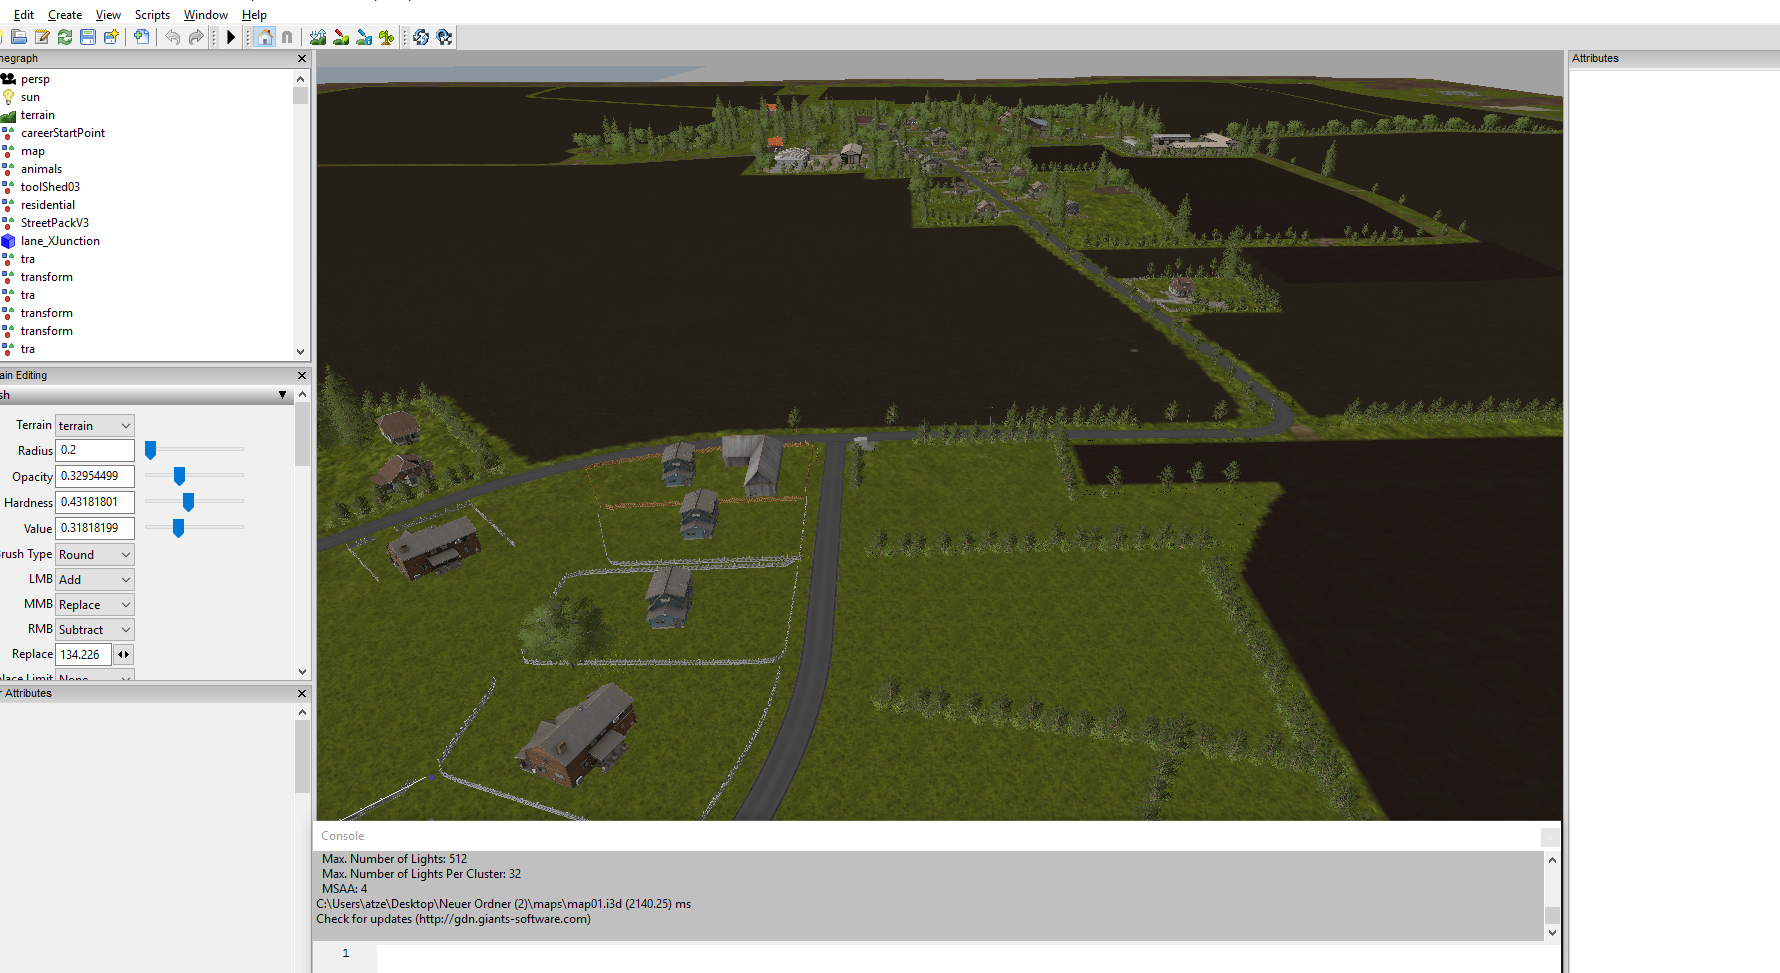This screenshot has width=1780, height=973.
Task: Close the Terrain Editing panel
Action: 302,375
